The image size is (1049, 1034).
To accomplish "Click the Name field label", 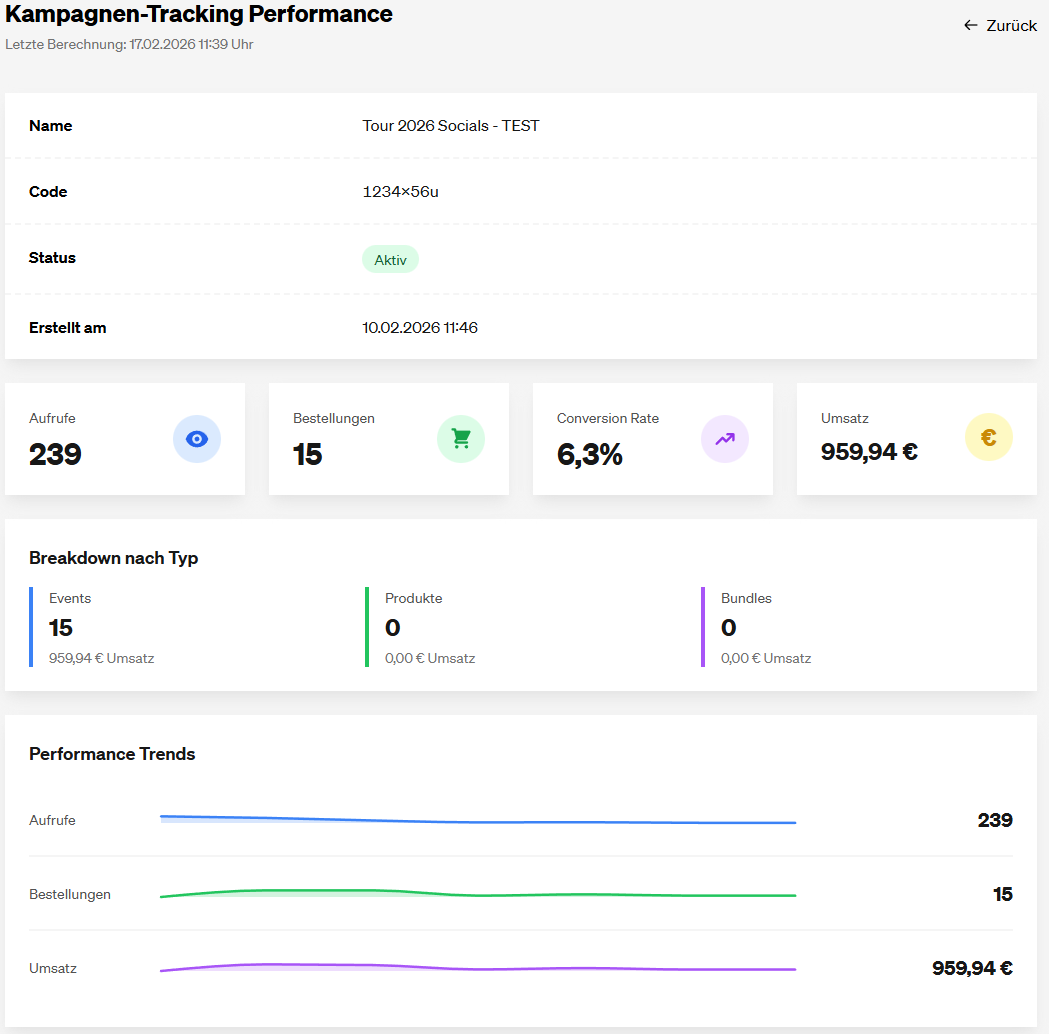I will (51, 126).
